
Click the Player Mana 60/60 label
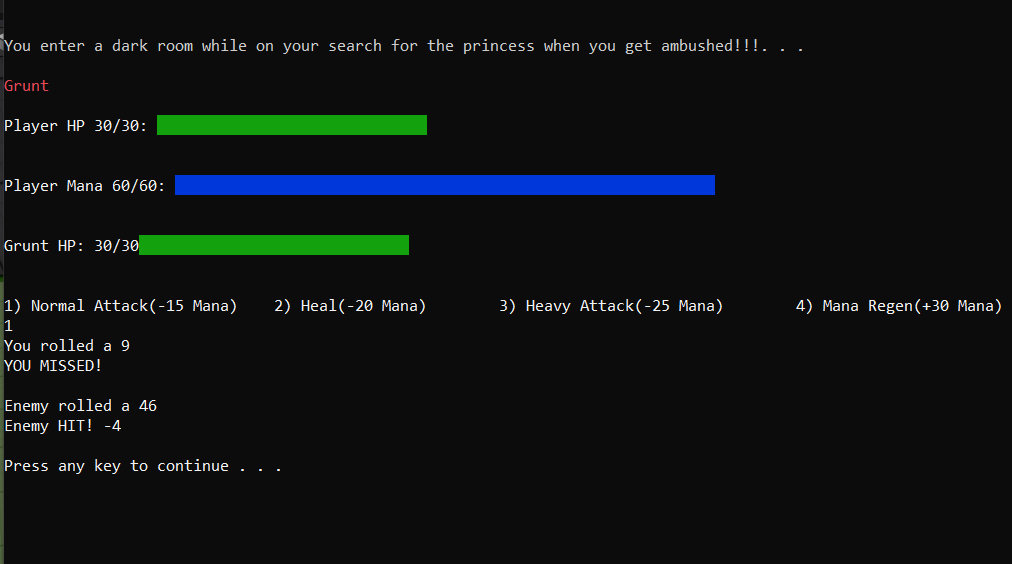[85, 186]
